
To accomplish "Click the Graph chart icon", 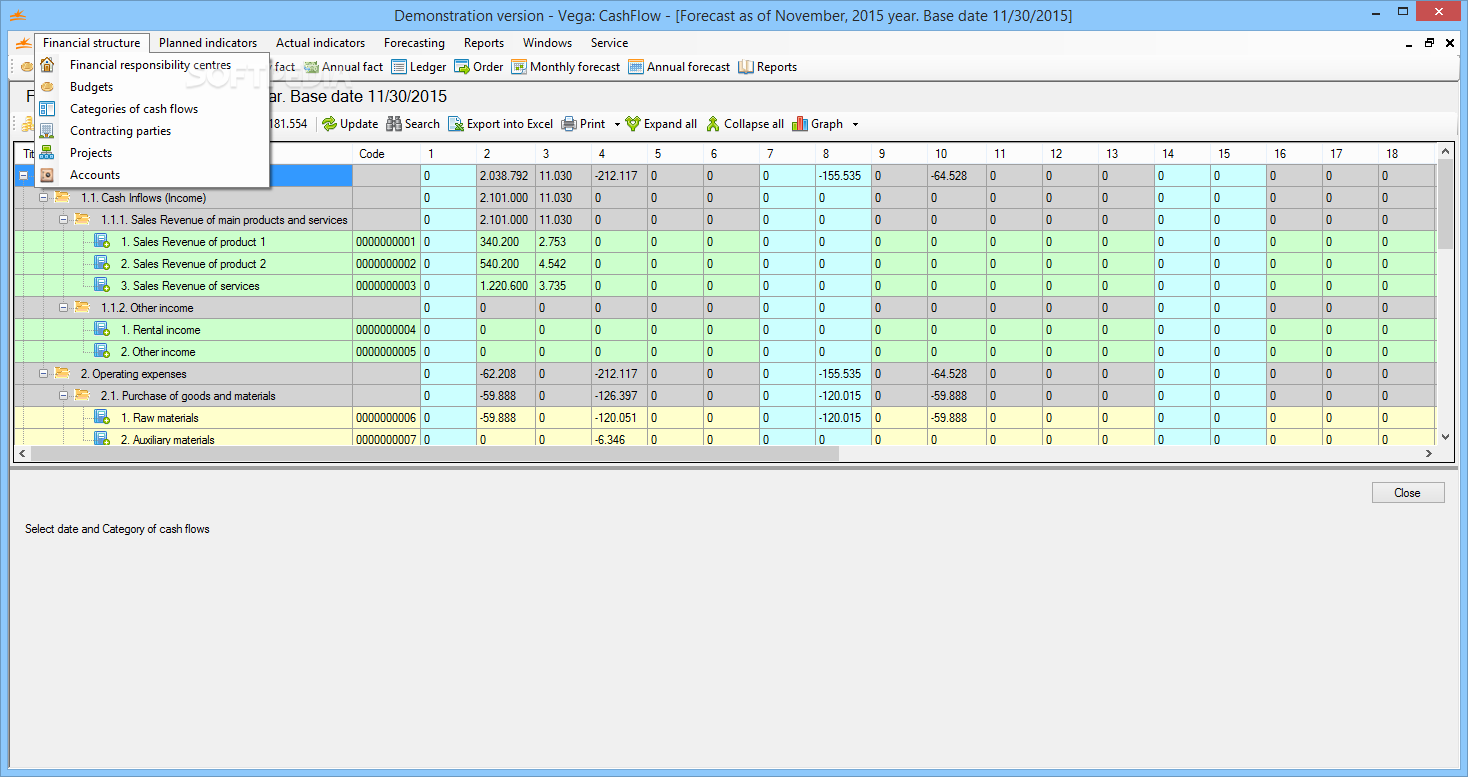I will pyautogui.click(x=800, y=124).
